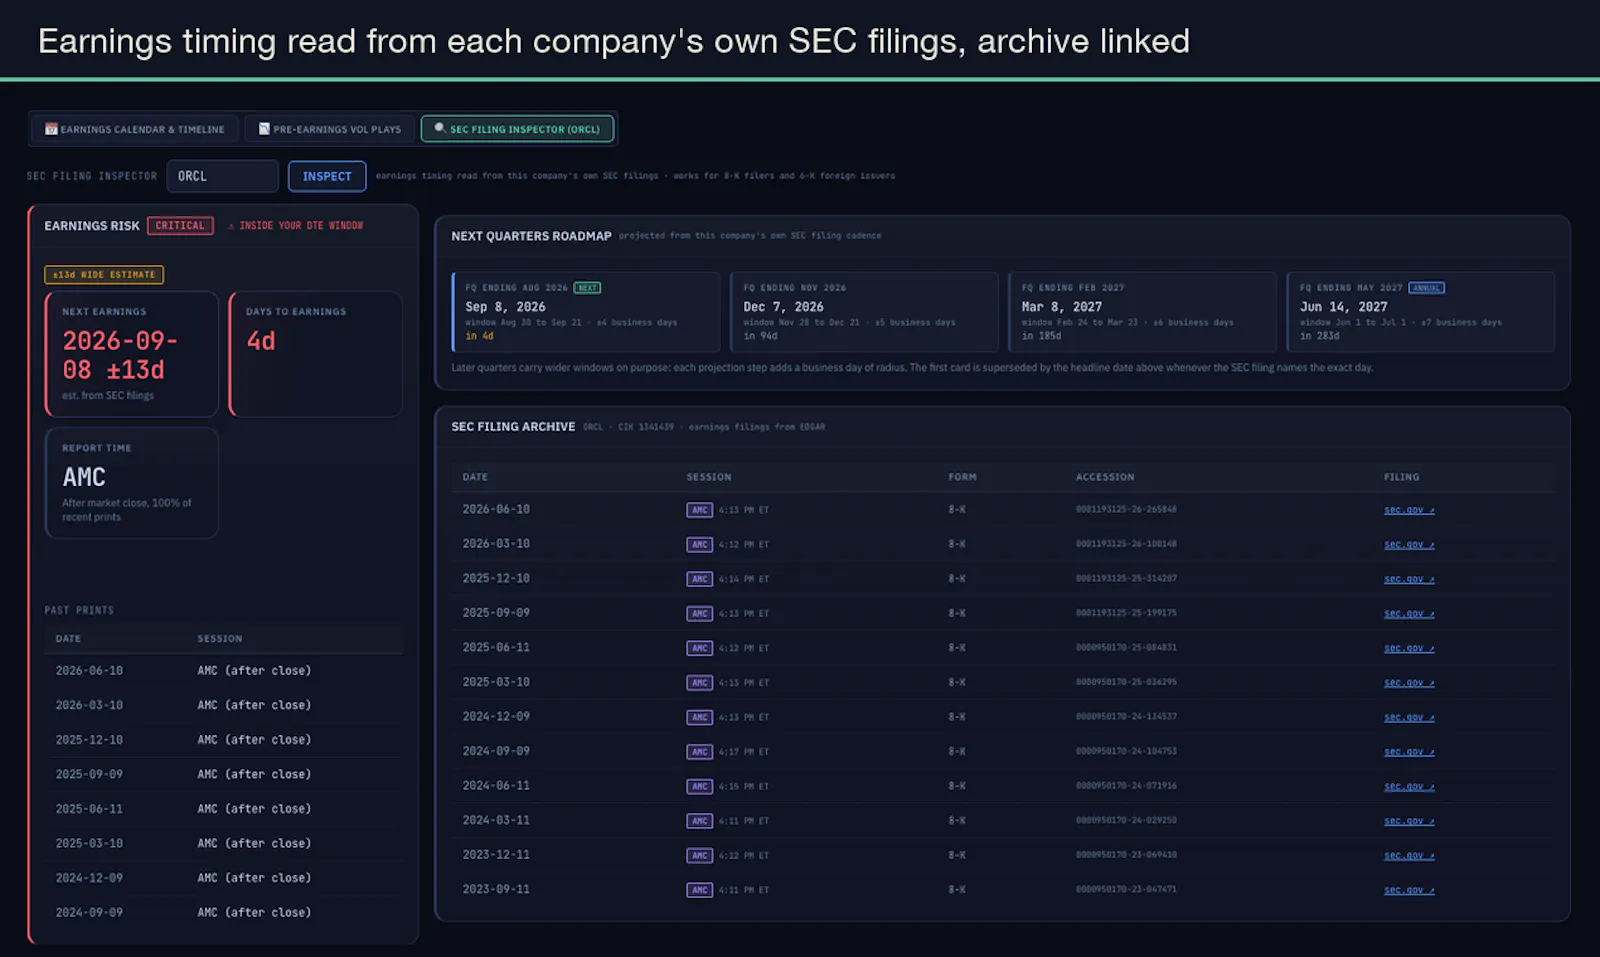Click the Inspect button
The image size is (1600, 957).
point(327,176)
